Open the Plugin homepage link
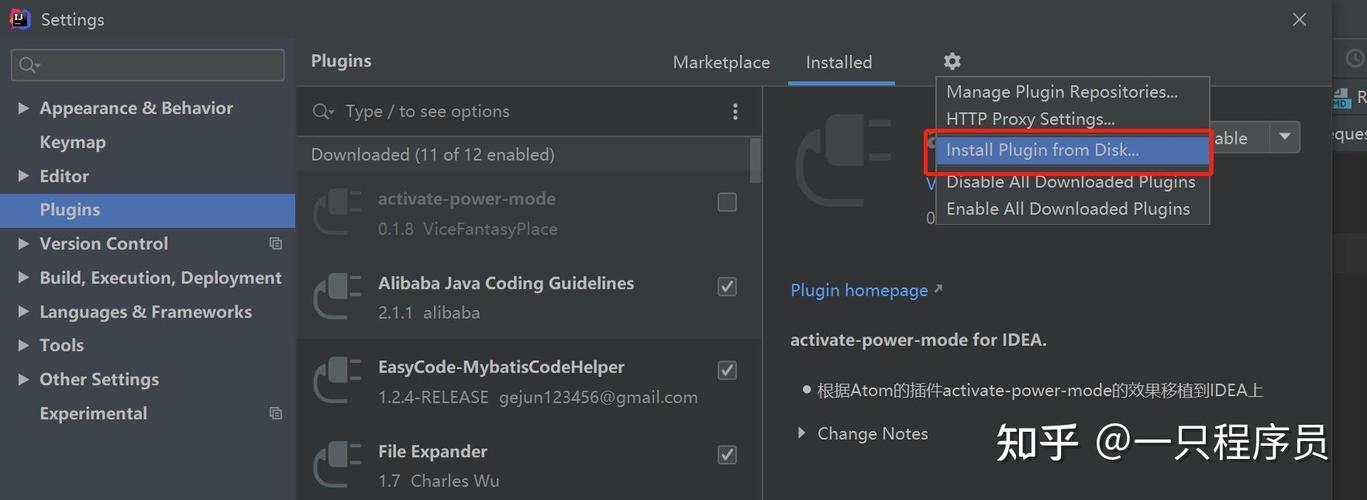The height and width of the screenshot is (500, 1367). (859, 290)
